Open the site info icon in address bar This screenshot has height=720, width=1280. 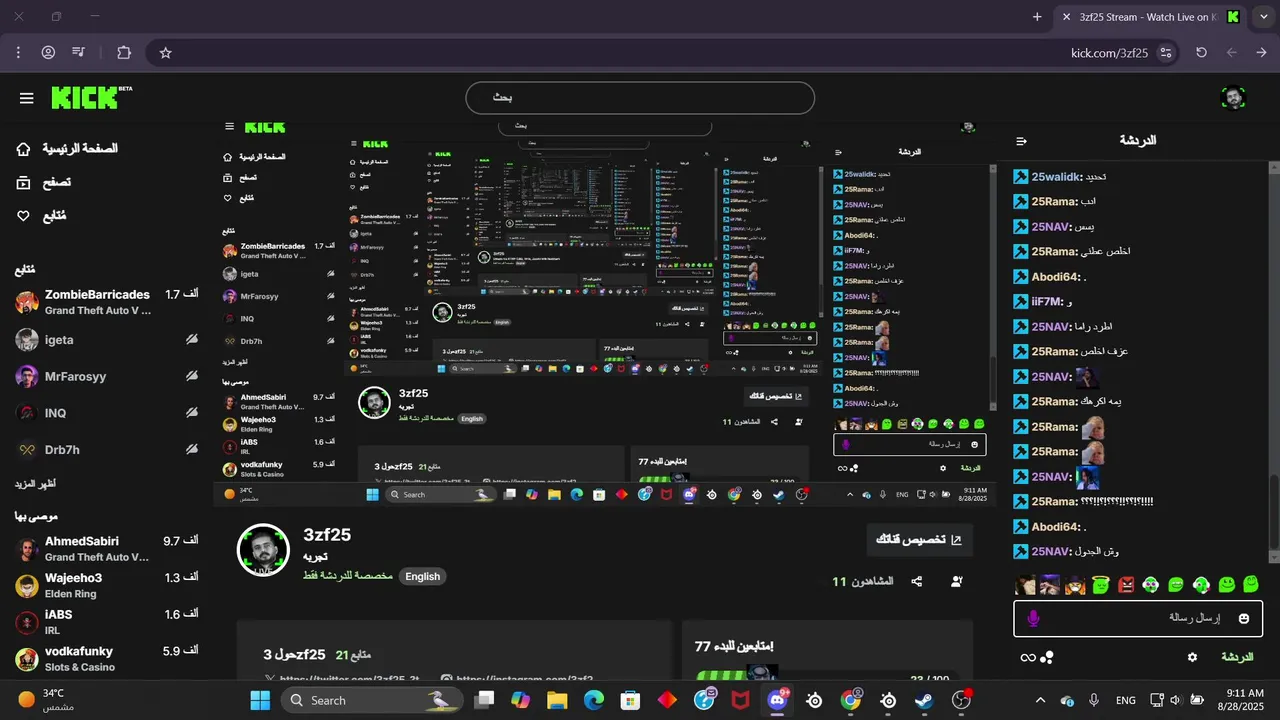(1165, 52)
